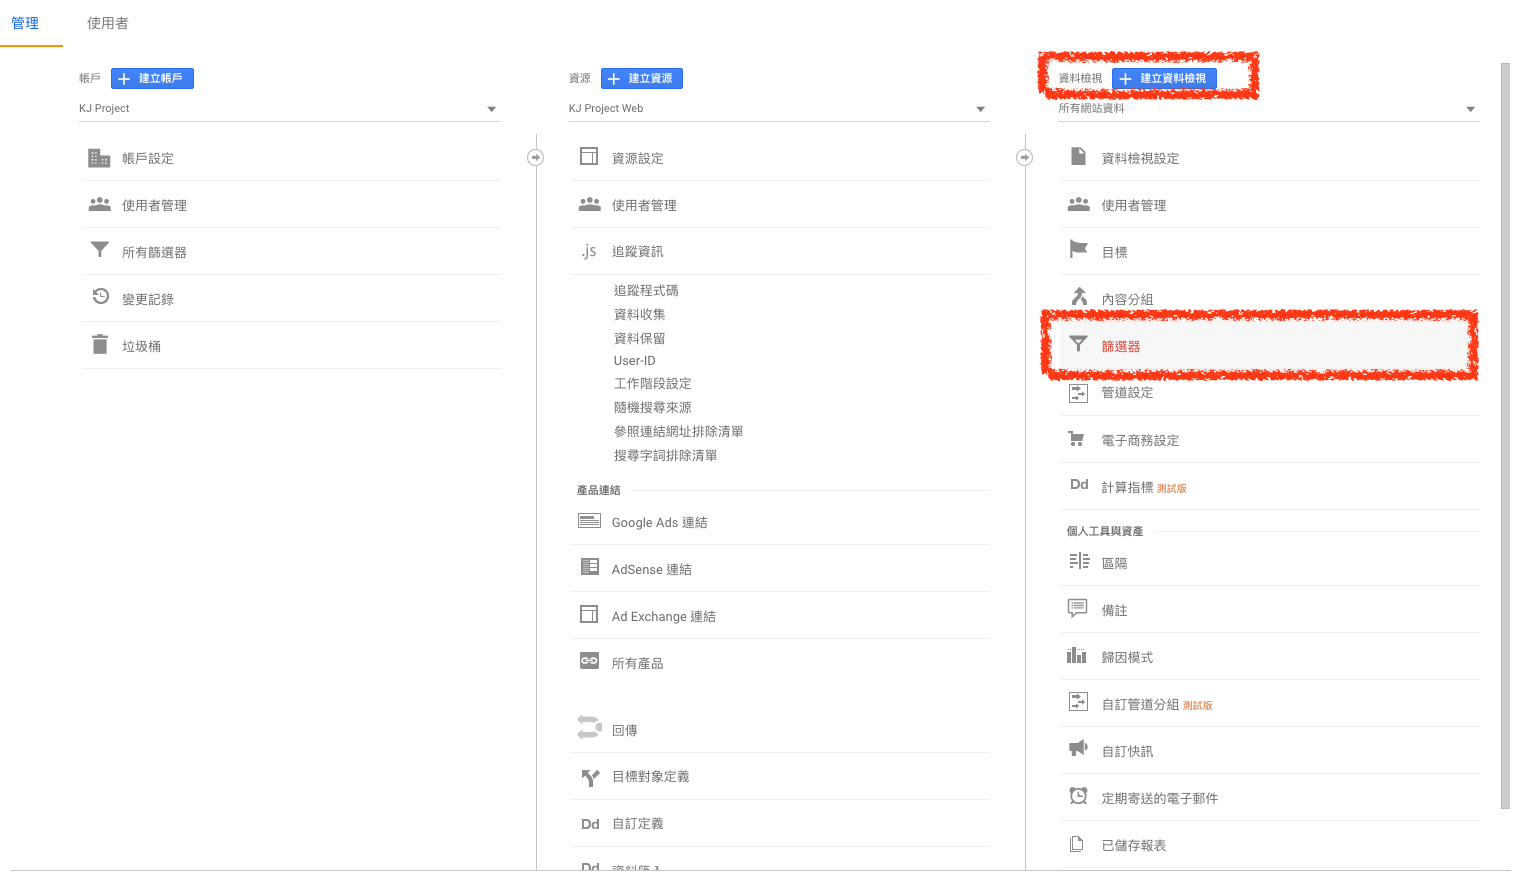Open 追蹤程式碼 under tracking info
Viewport: 1540px width, 884px height.
tap(646, 290)
